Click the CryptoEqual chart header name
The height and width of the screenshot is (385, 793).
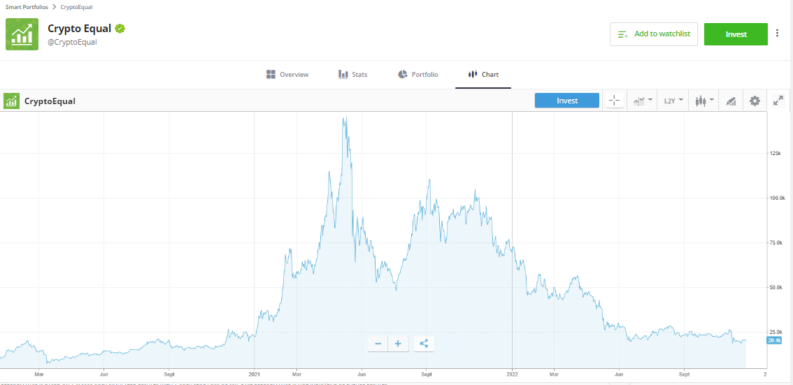(50, 101)
